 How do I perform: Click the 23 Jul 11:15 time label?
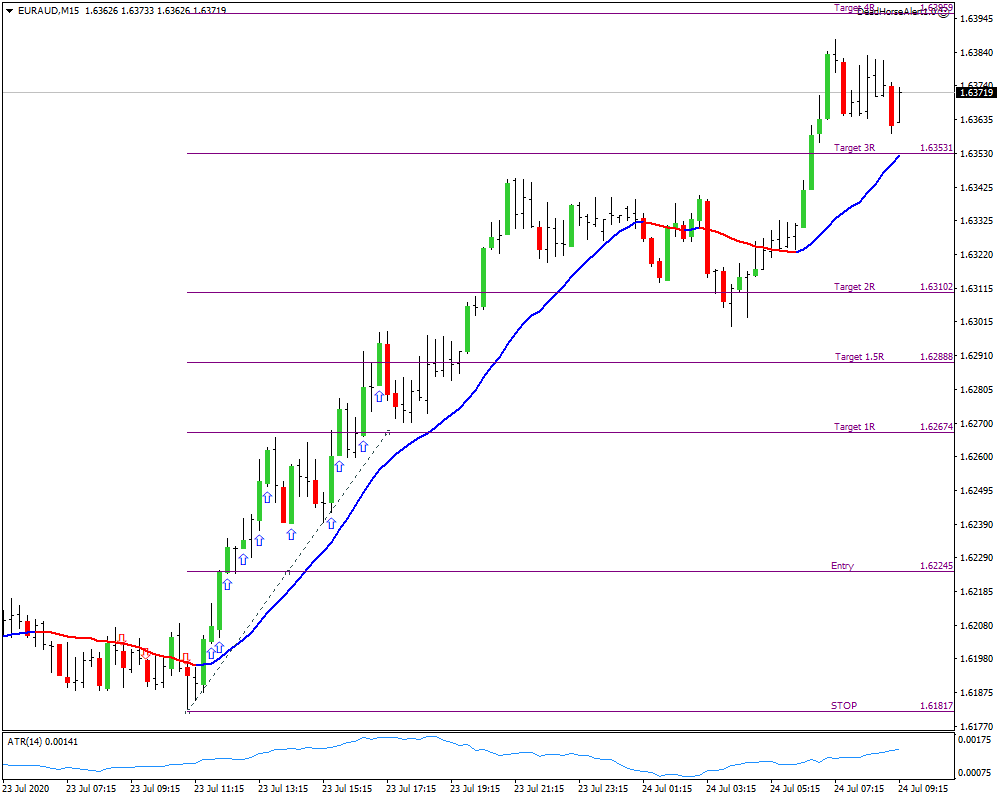pos(219,789)
